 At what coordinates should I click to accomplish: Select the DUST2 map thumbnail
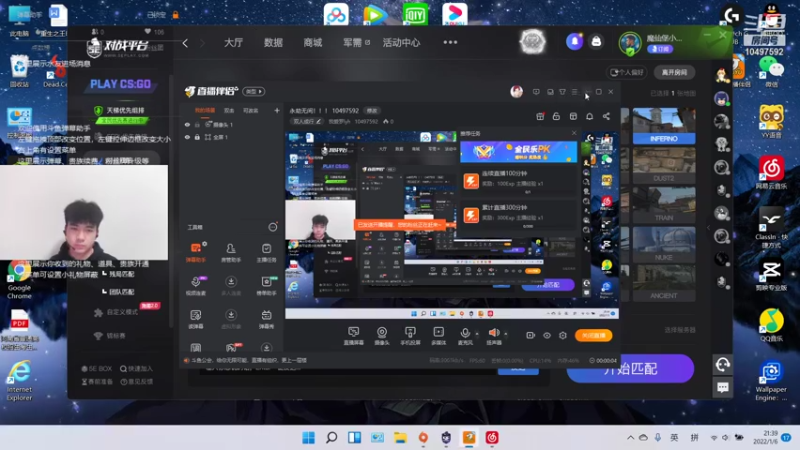click(664, 165)
